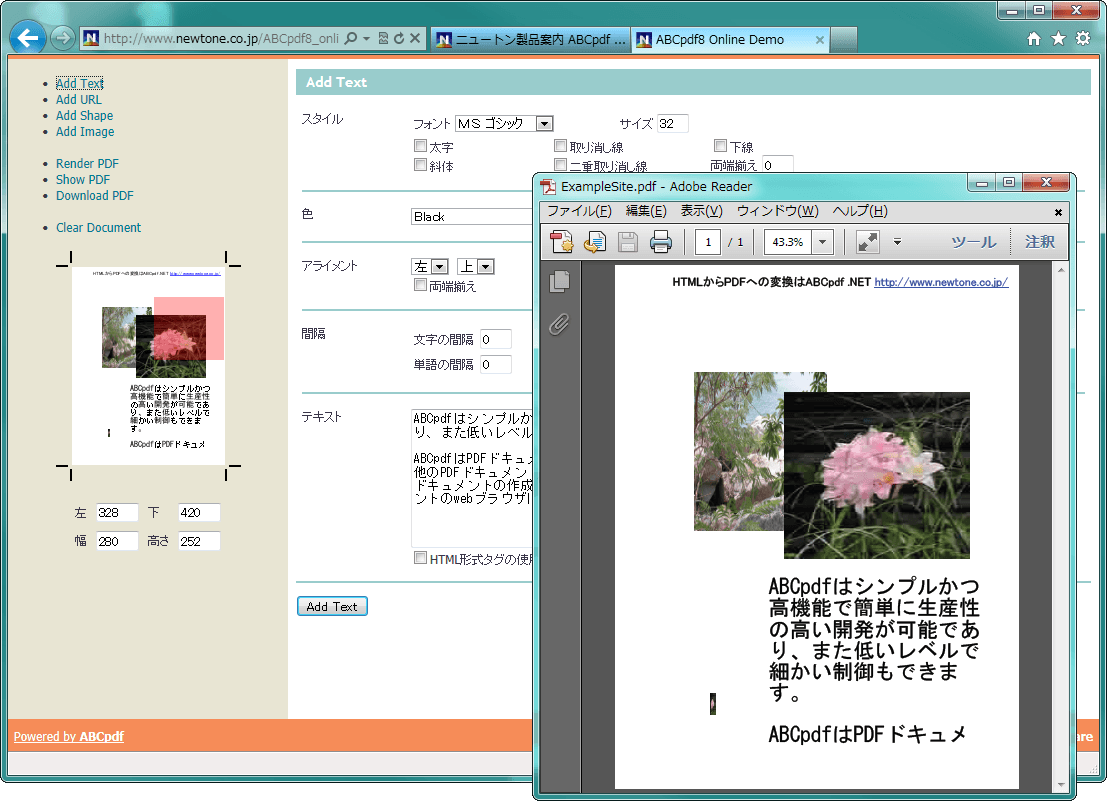This screenshot has width=1107, height=801.
Task: Switch to the ニュートン製品案内 ABCpdf tab
Action: 530,40
